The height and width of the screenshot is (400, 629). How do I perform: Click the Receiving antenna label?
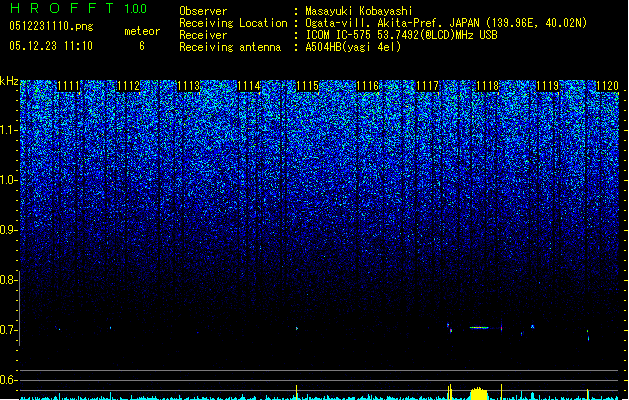click(x=230, y=47)
